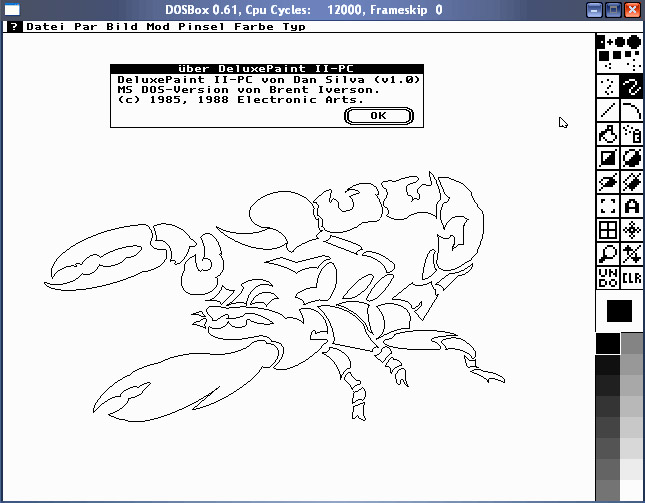Choose the three-dot spray brush shape
This screenshot has width=645, height=503.
pos(608,65)
